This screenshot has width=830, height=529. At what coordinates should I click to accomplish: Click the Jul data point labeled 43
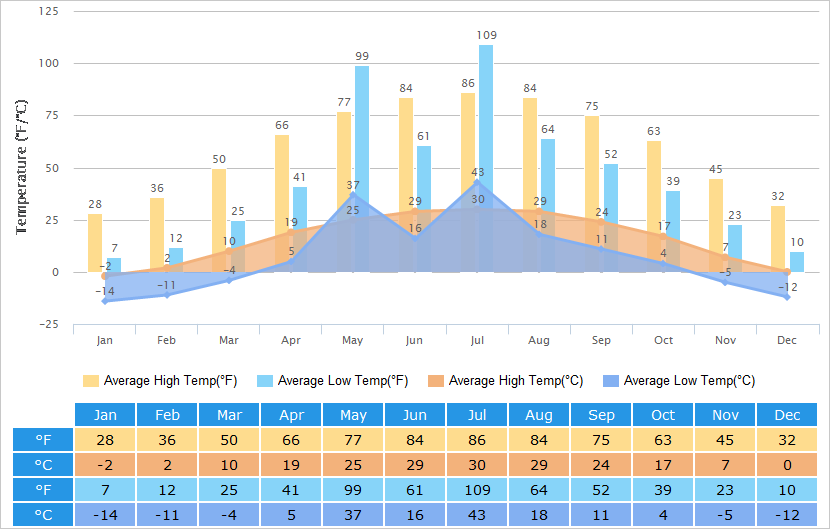(x=477, y=182)
